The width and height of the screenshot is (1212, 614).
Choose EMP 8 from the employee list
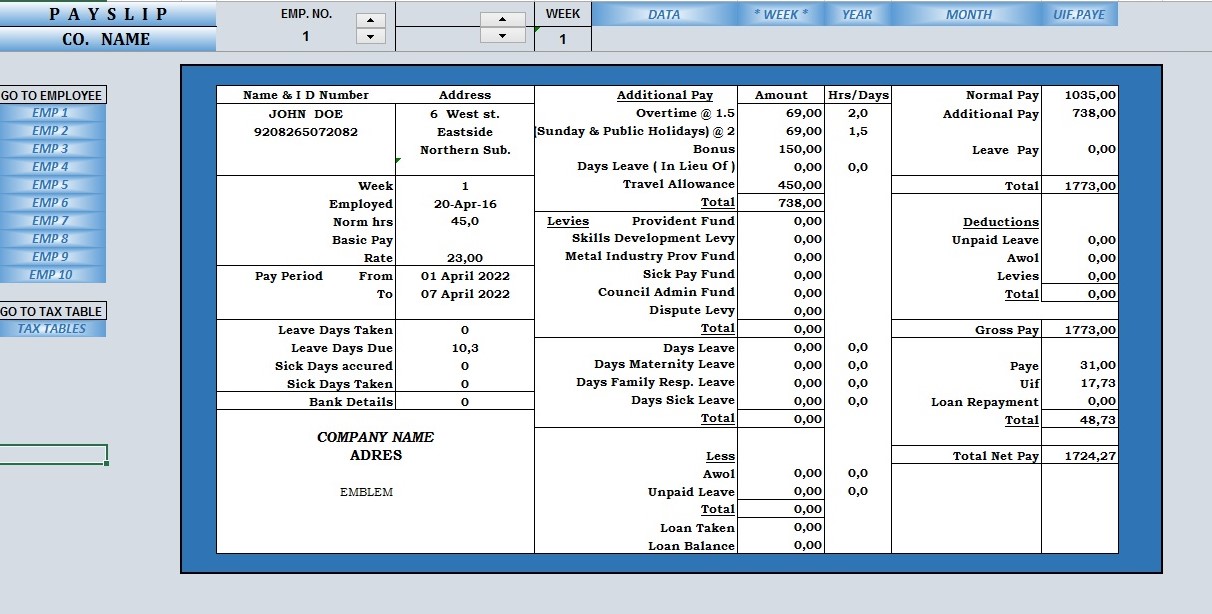point(51,239)
